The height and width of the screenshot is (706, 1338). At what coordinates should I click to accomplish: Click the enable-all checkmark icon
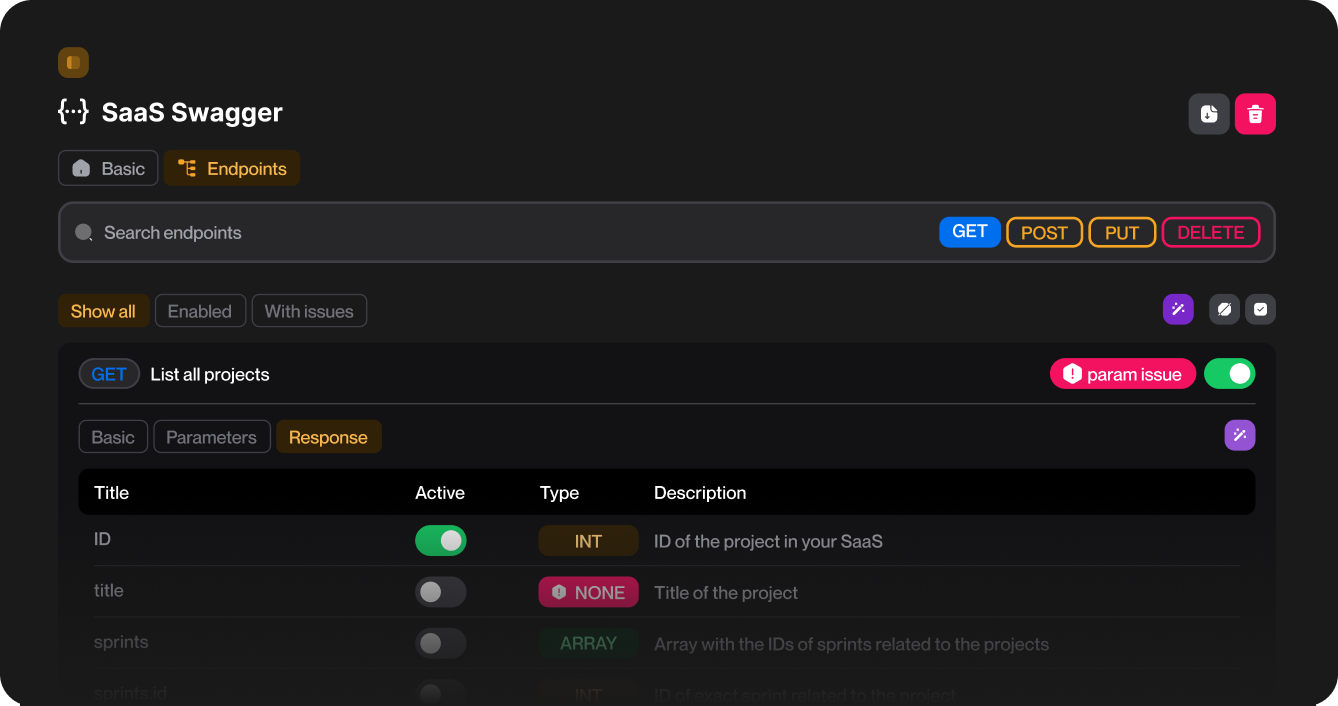coord(1260,310)
